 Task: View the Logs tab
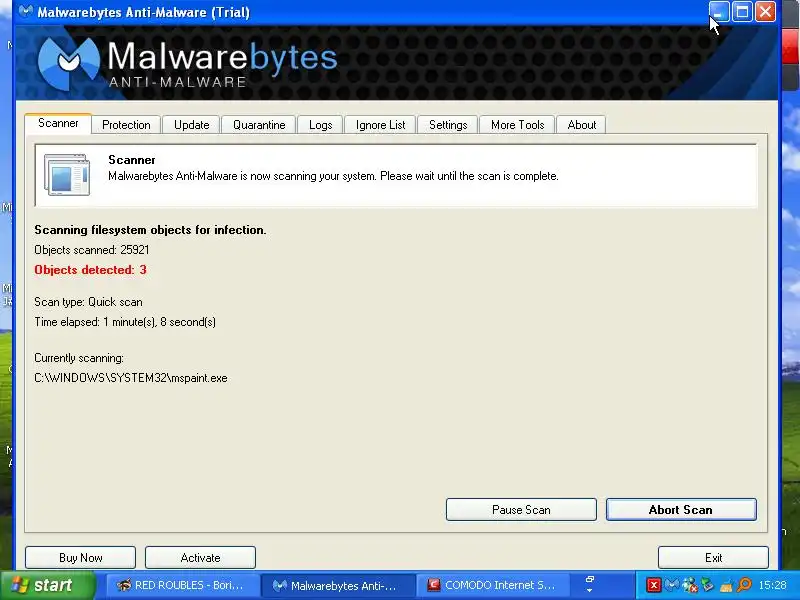pos(320,125)
